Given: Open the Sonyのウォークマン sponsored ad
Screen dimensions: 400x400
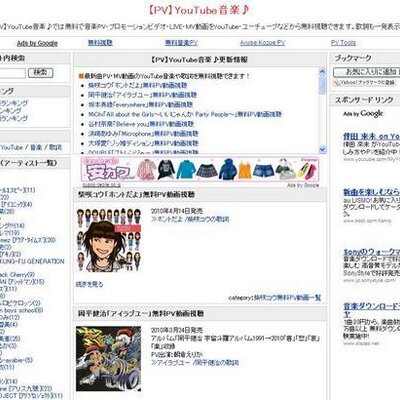Looking at the screenshot, I should (371, 252).
